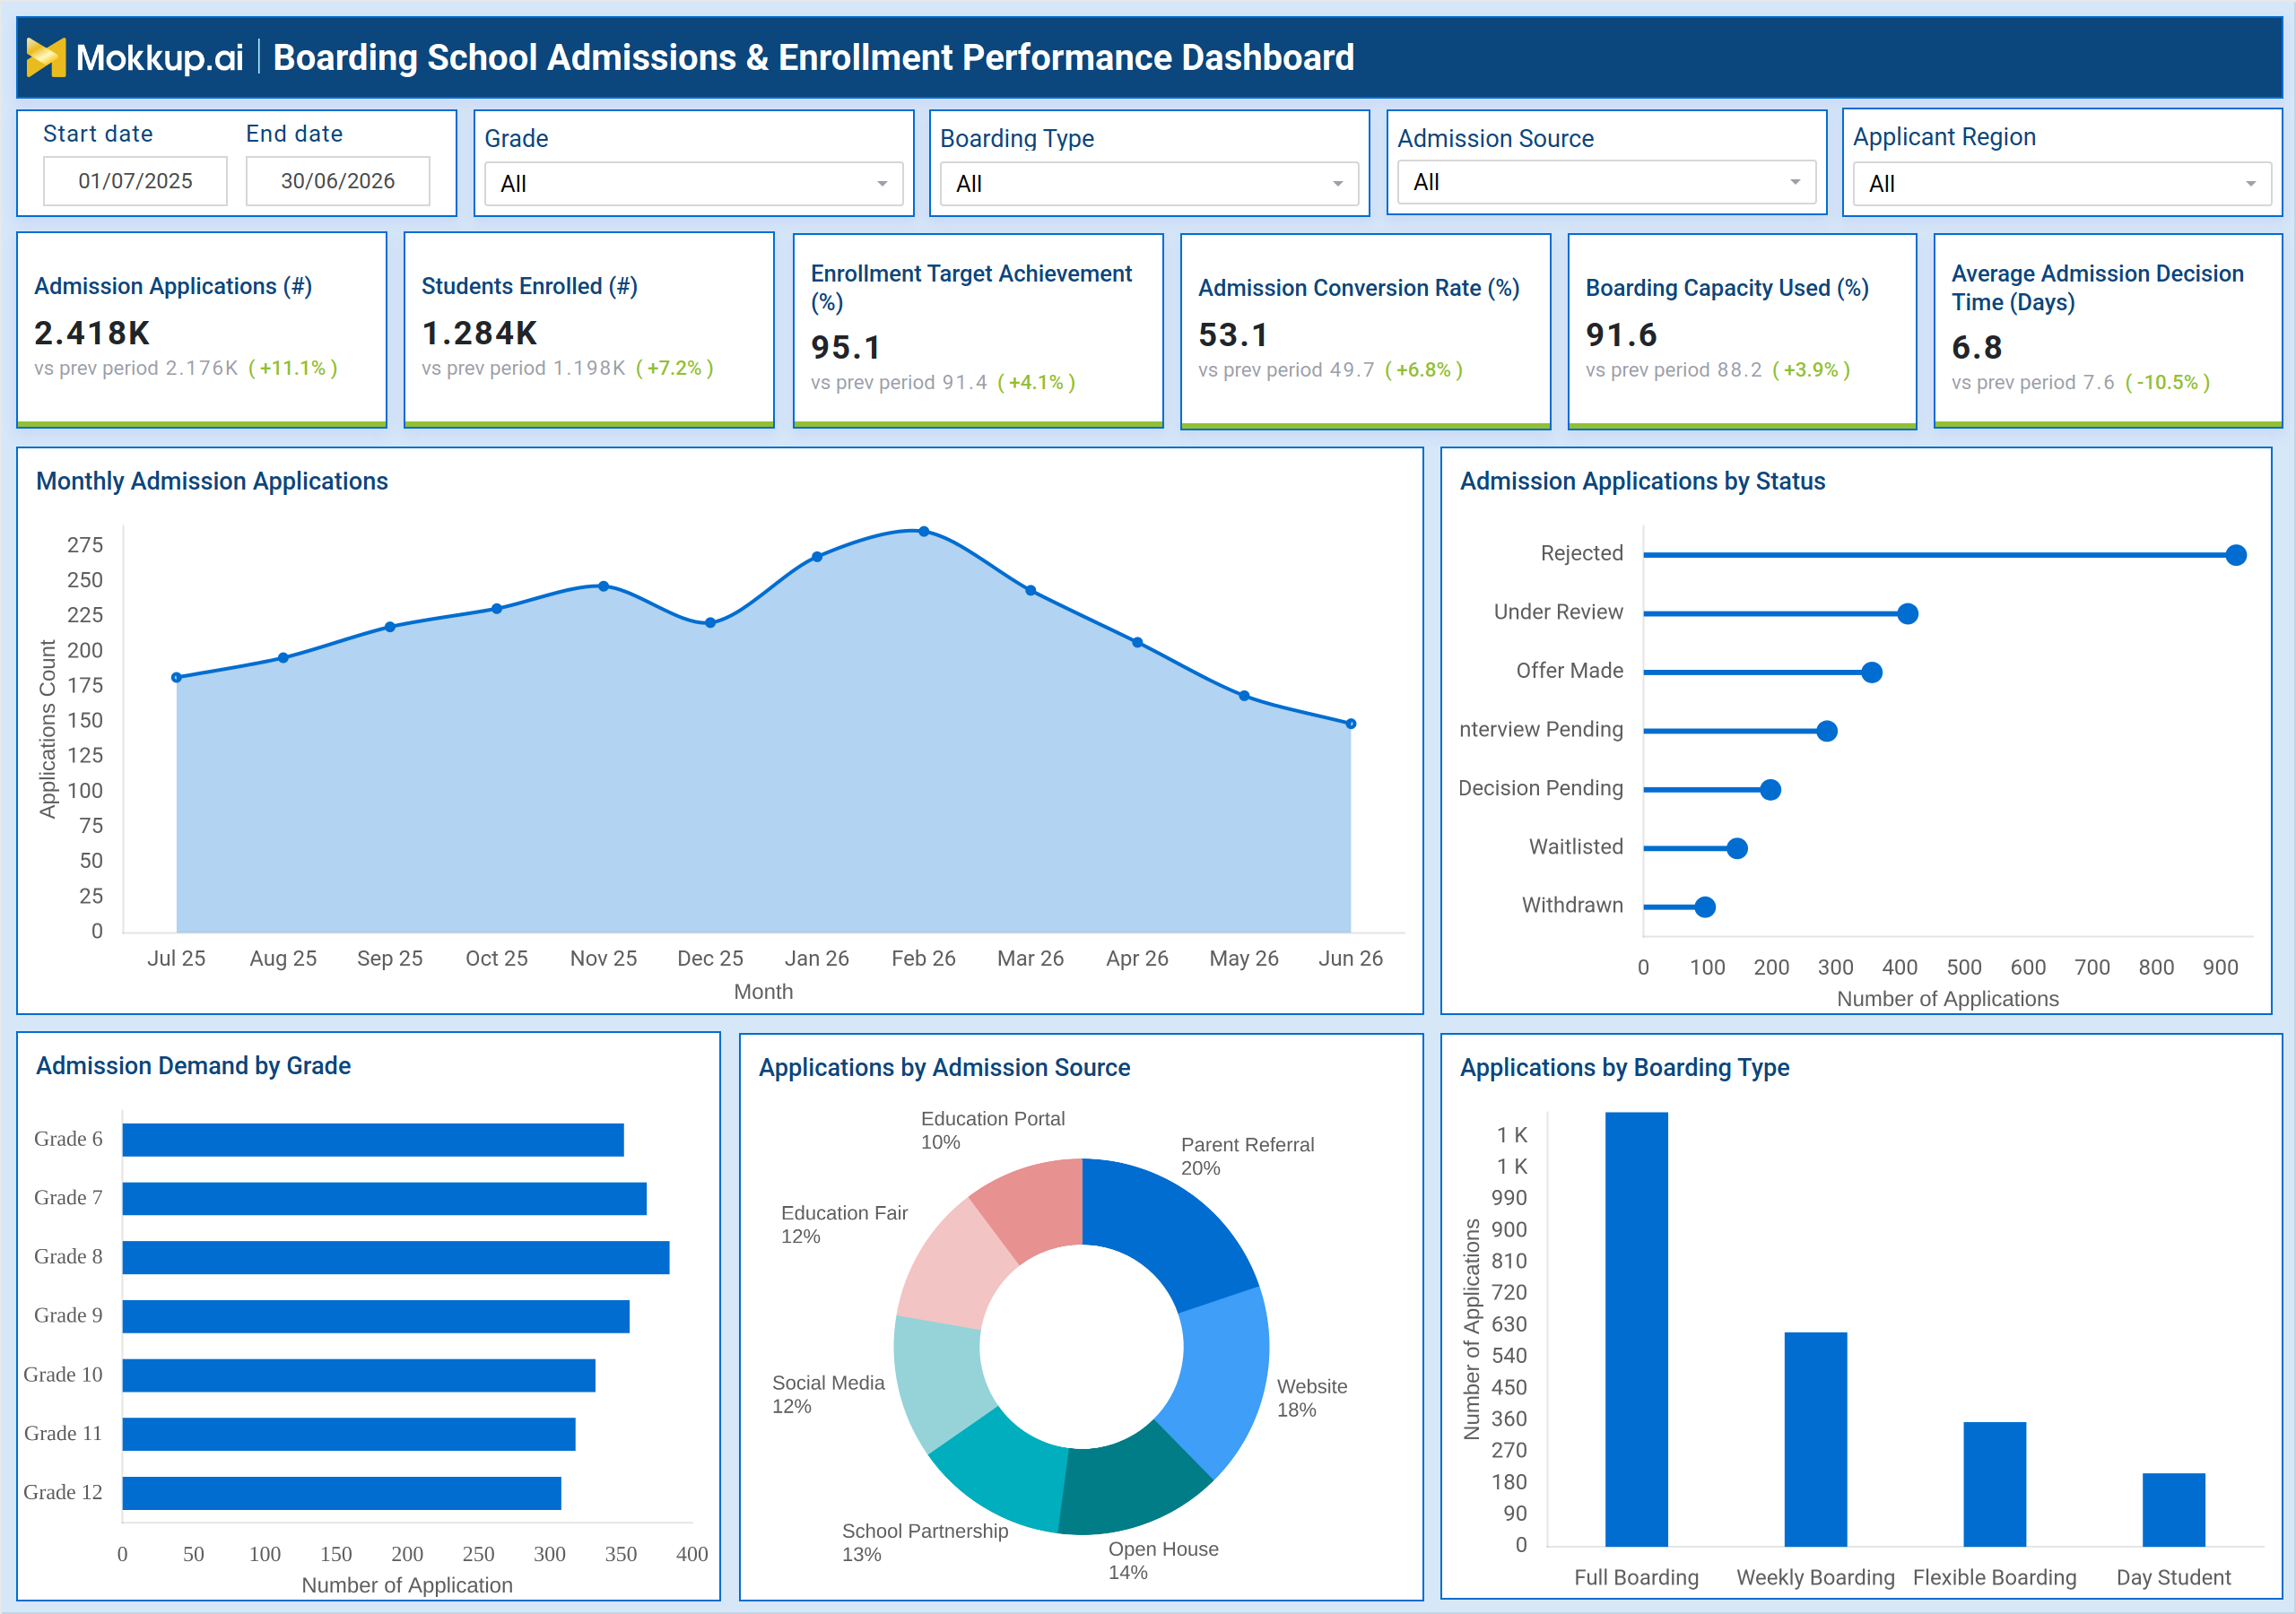
Task: Click the Jun 26 data point on line chart
Action: tap(1351, 723)
